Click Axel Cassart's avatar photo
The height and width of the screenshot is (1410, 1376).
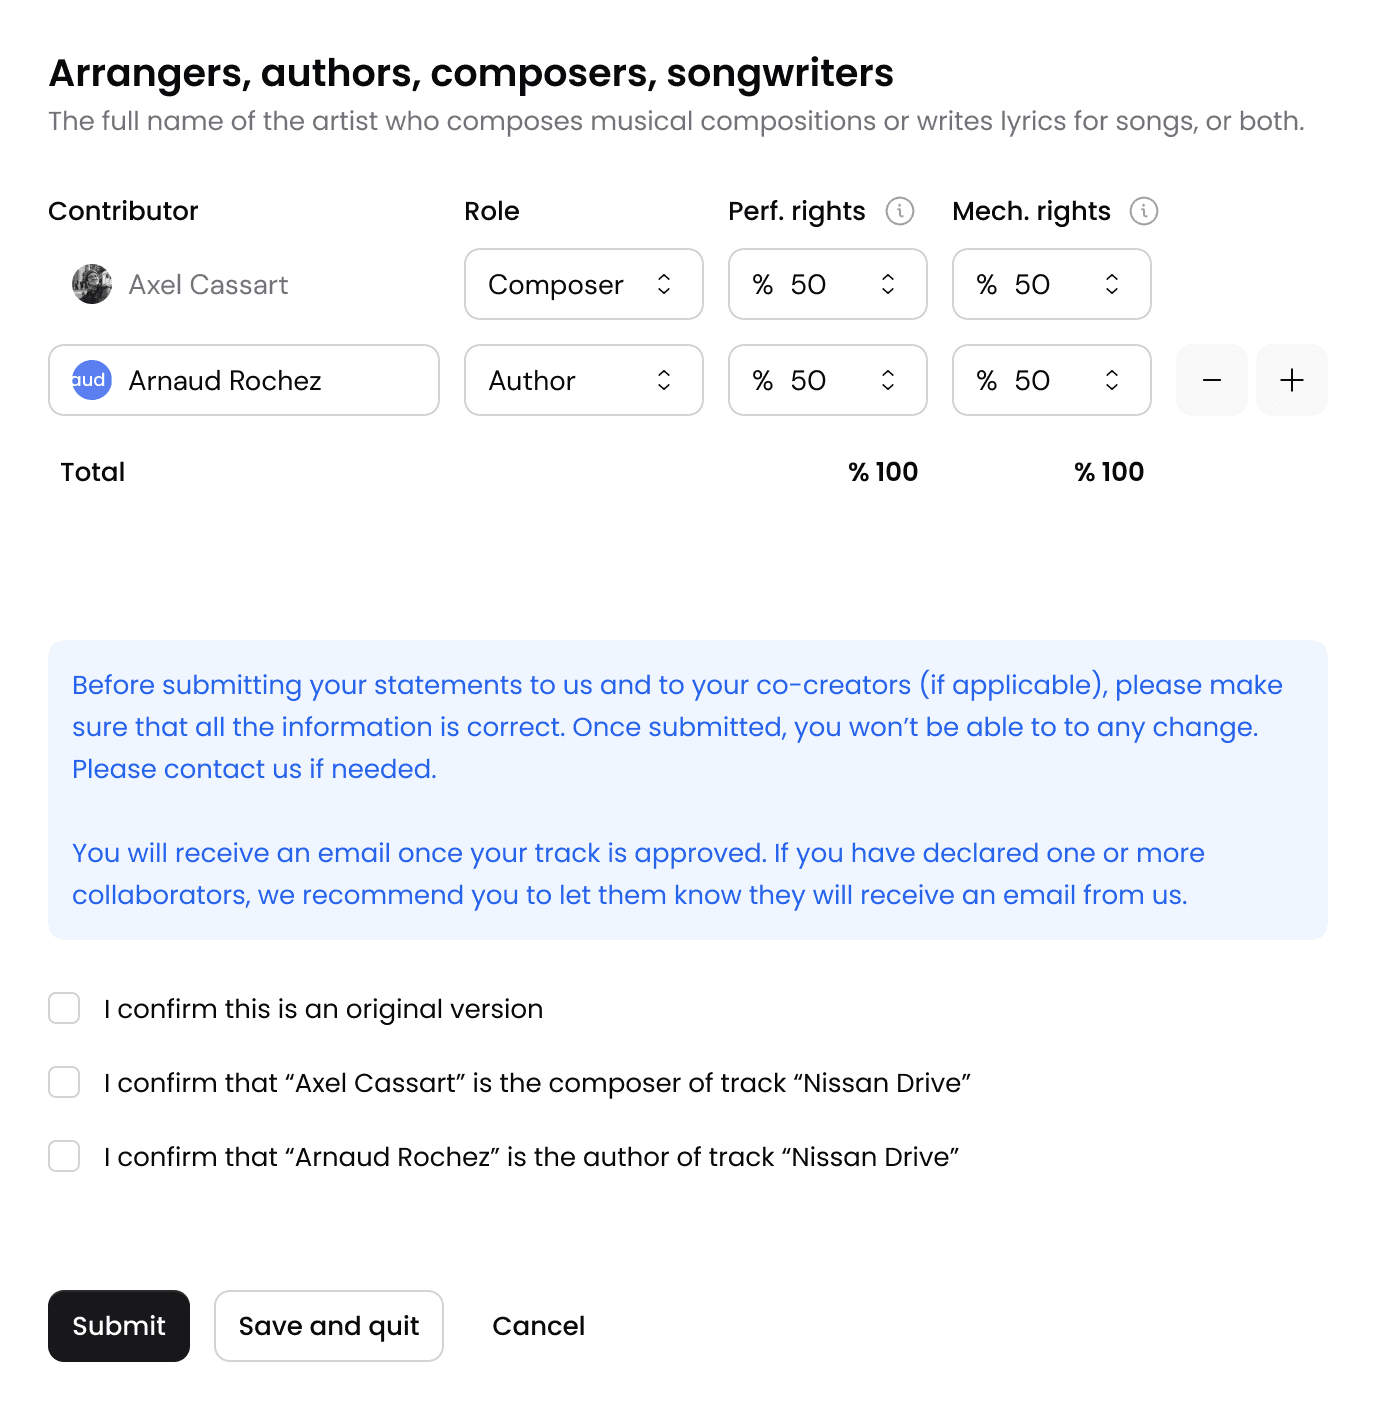click(92, 284)
